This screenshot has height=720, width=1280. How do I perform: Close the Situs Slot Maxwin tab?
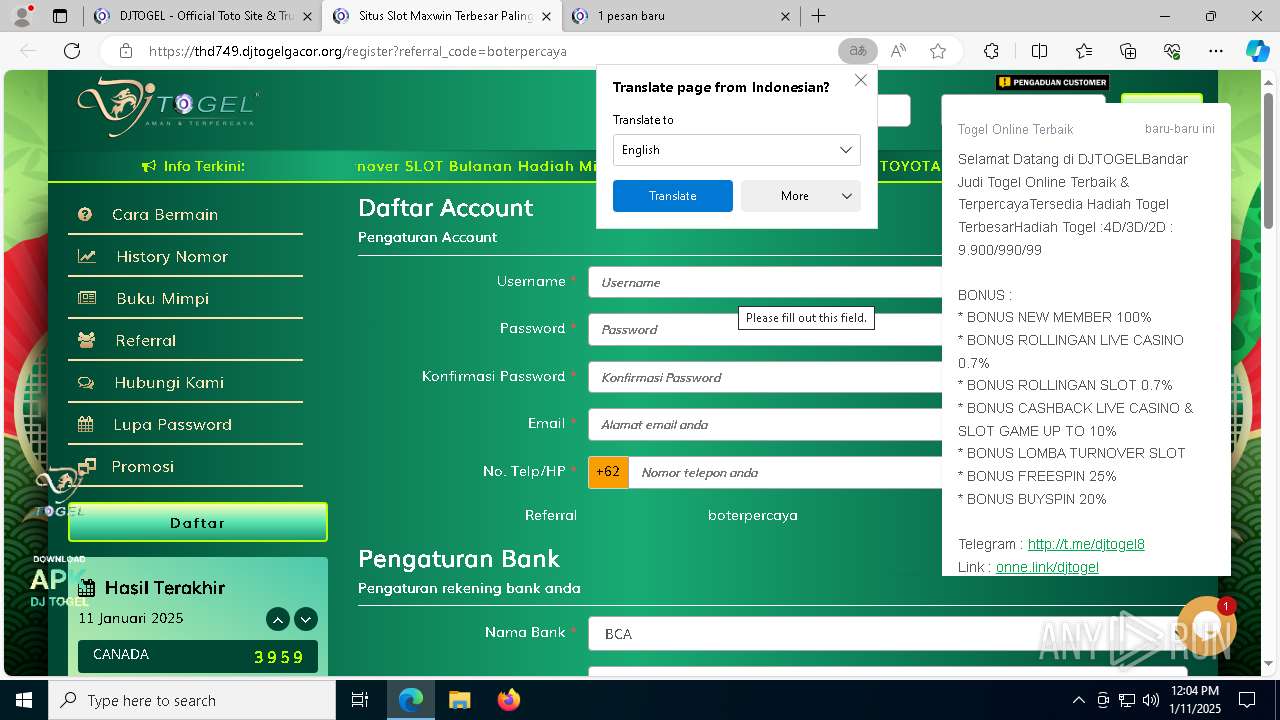point(546,16)
